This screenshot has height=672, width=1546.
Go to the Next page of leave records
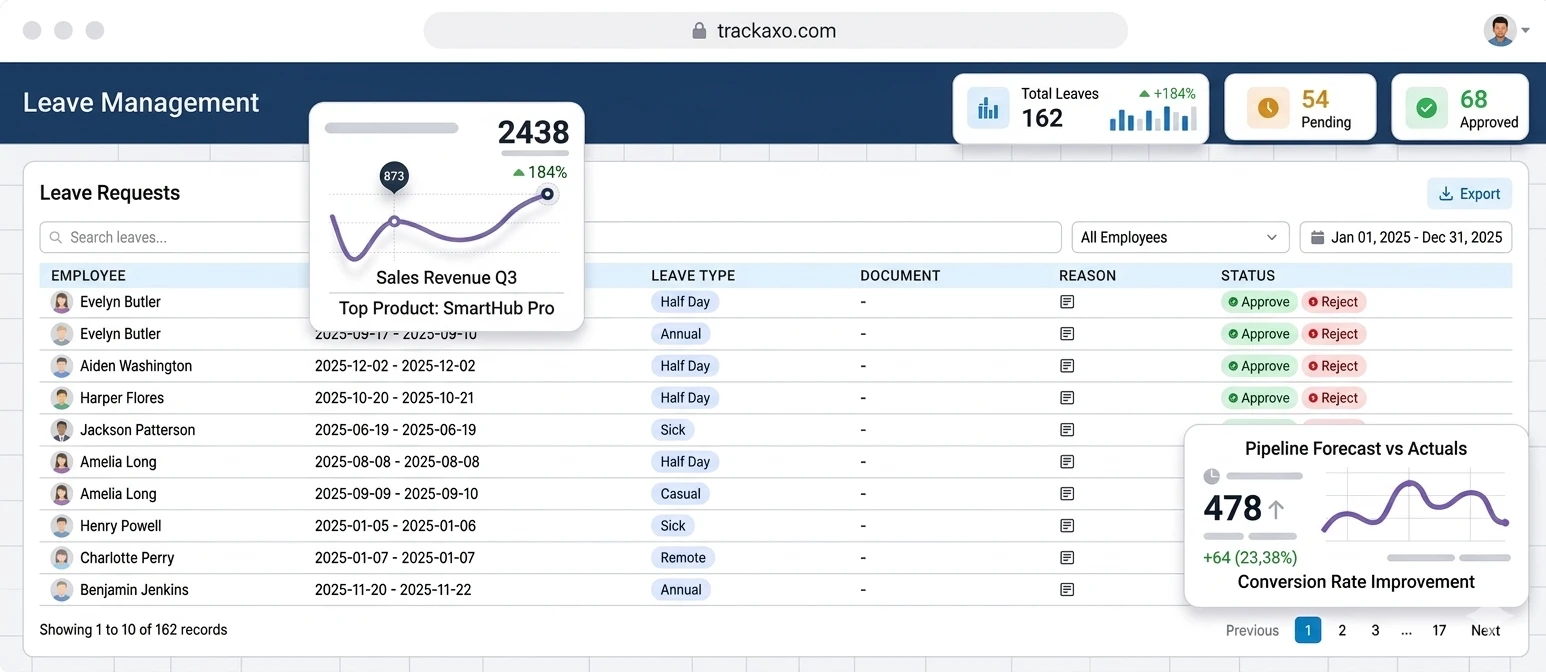1485,630
